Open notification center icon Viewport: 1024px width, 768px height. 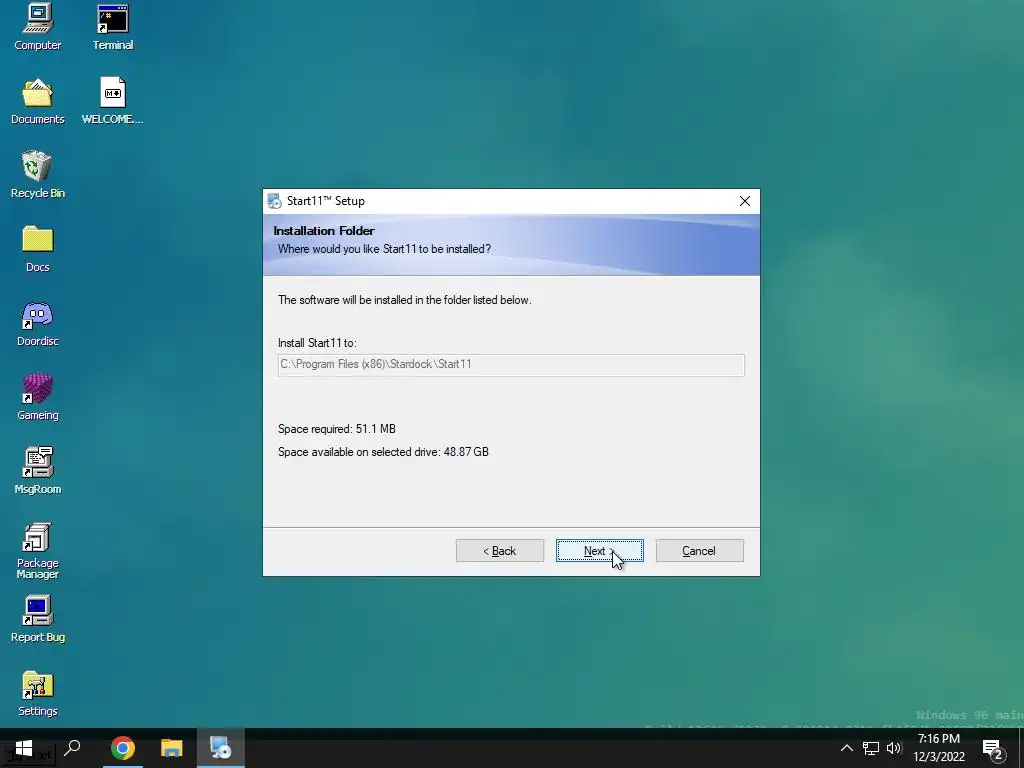click(x=993, y=750)
